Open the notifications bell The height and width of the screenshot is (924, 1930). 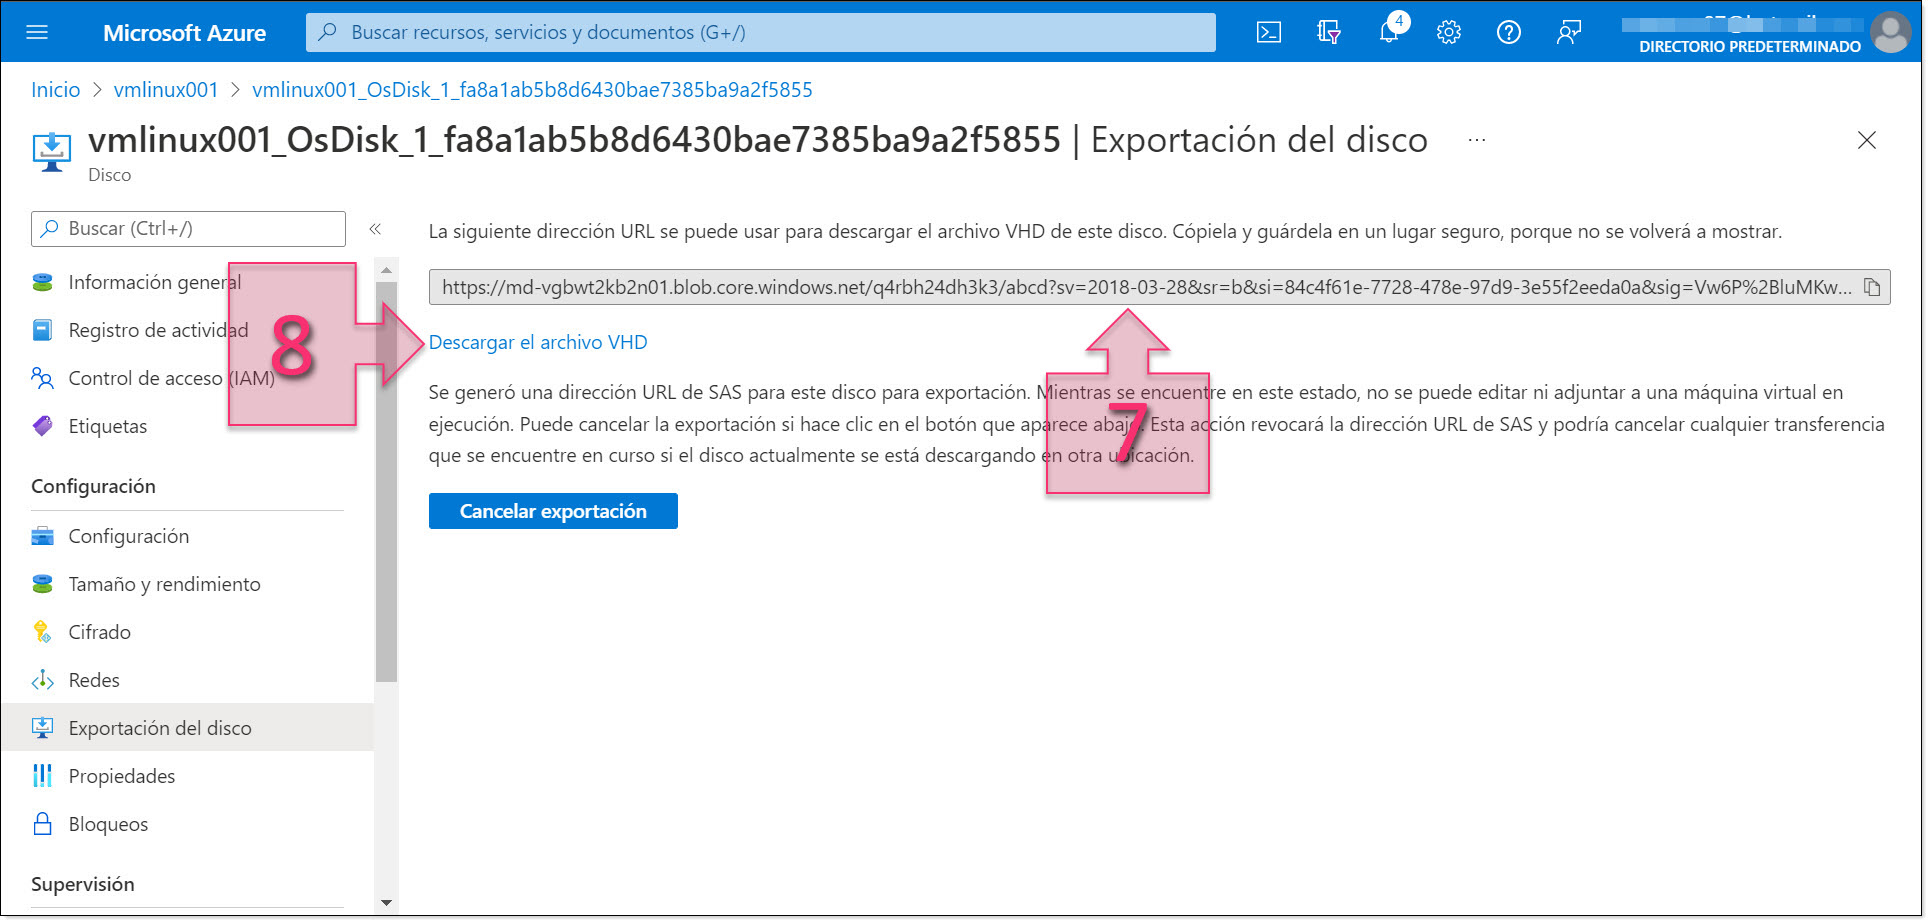pos(1389,32)
